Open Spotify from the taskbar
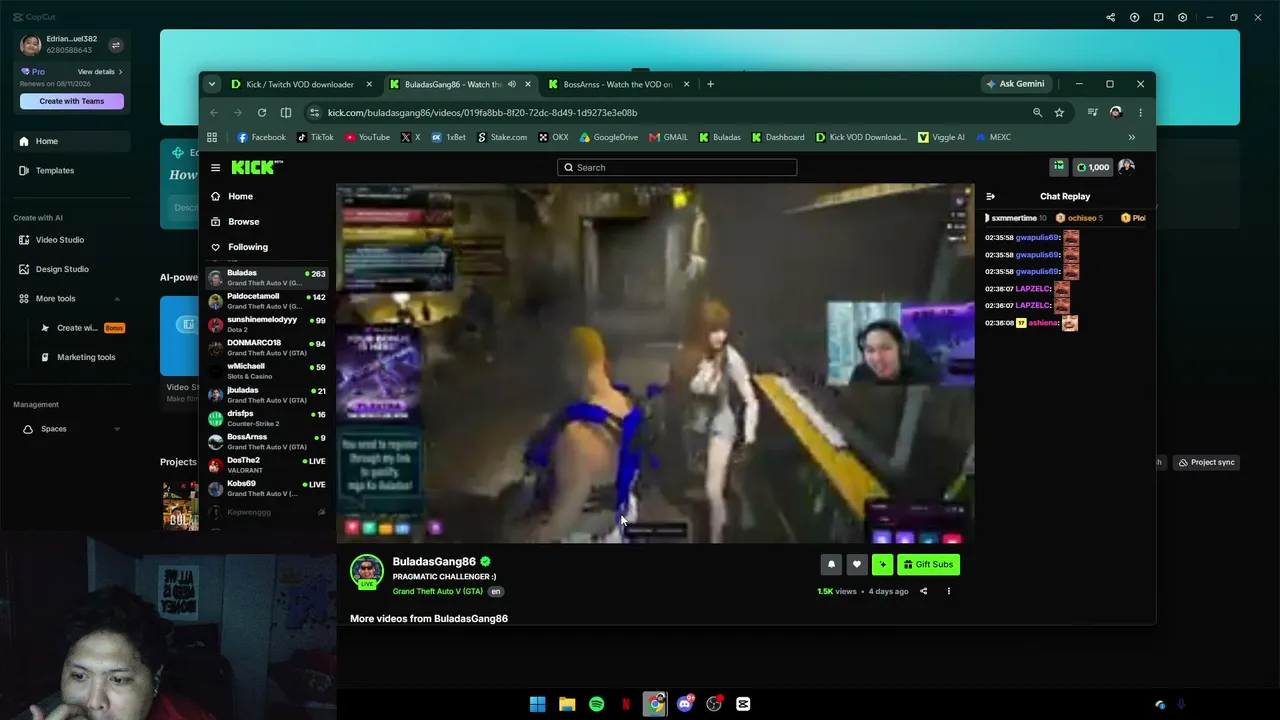Screen dimensions: 1280x720 pyautogui.click(x=596, y=704)
